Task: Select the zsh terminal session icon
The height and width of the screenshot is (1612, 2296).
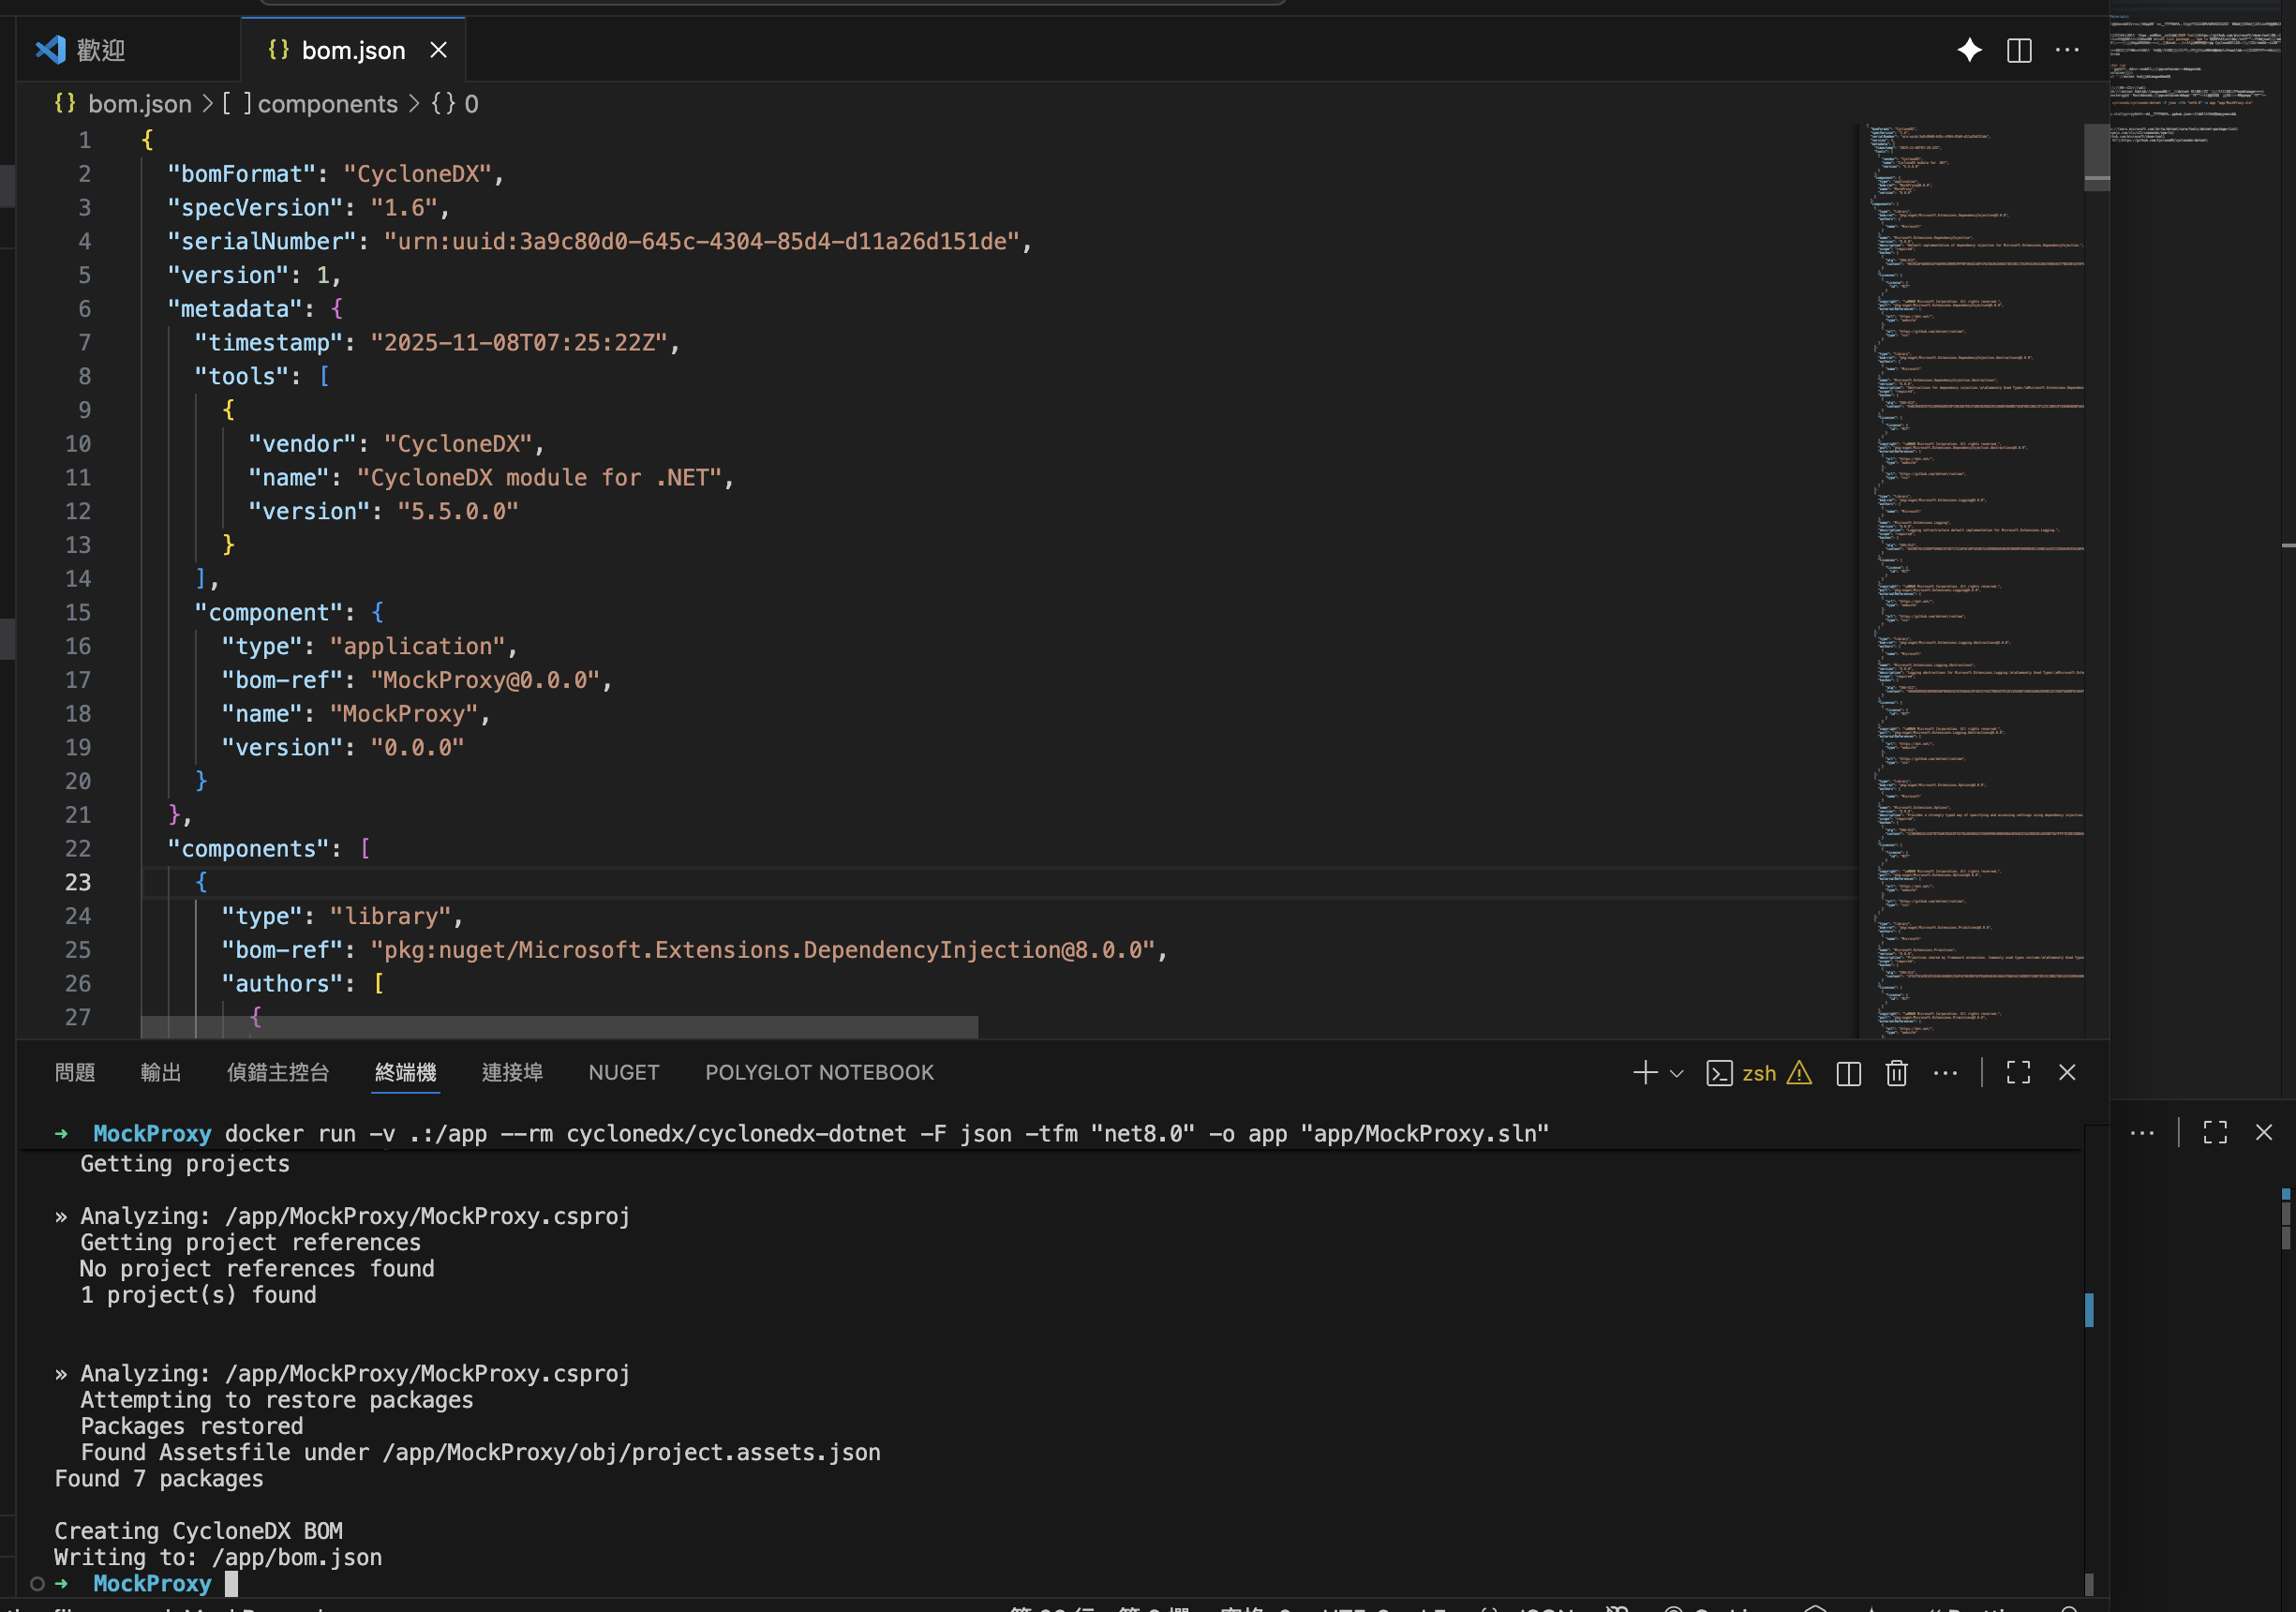Action: pyautogui.click(x=1720, y=1072)
